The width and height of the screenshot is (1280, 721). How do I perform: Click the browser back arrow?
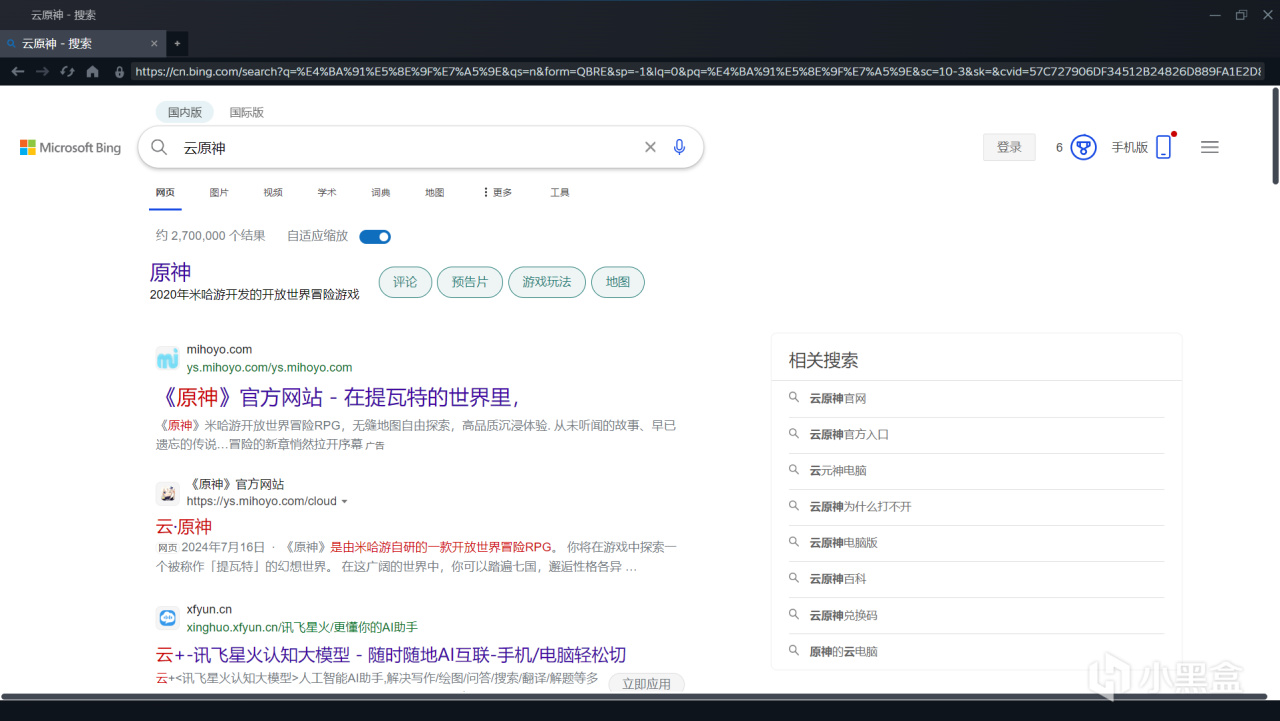(17, 71)
